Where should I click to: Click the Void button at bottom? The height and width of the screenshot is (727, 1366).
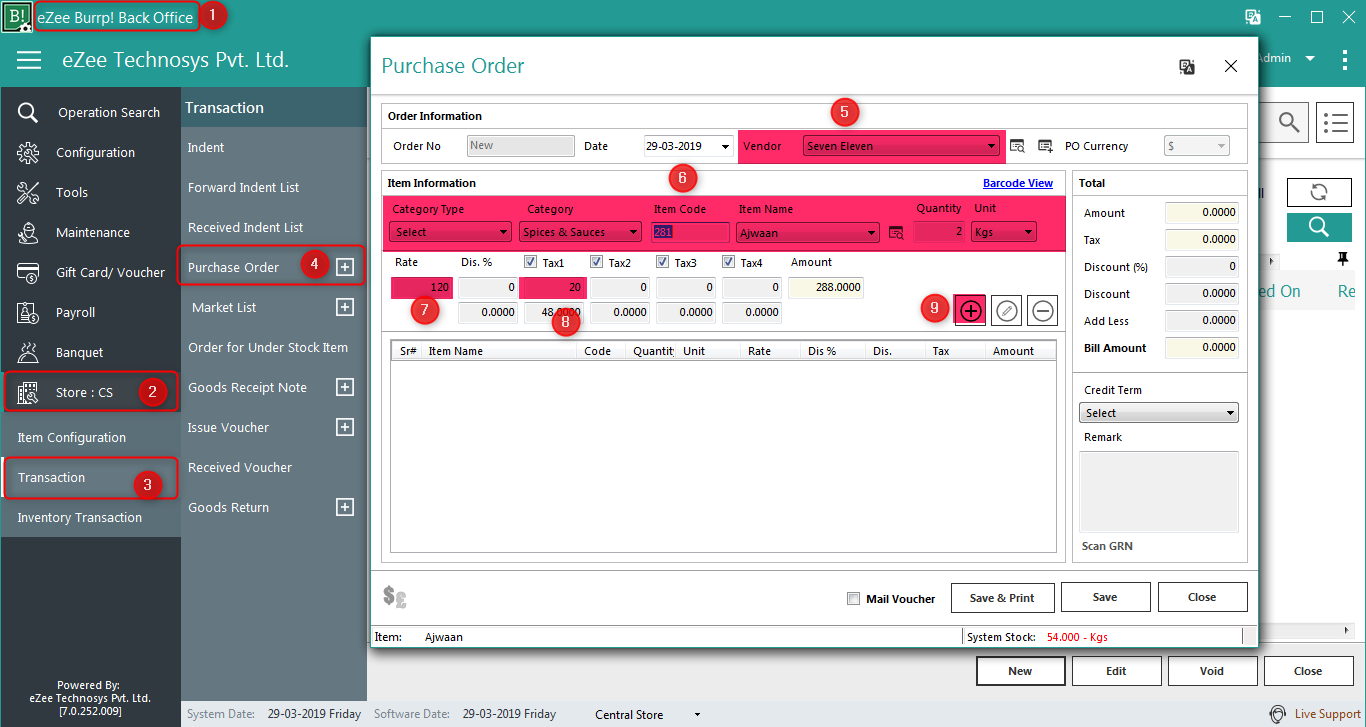(1212, 671)
